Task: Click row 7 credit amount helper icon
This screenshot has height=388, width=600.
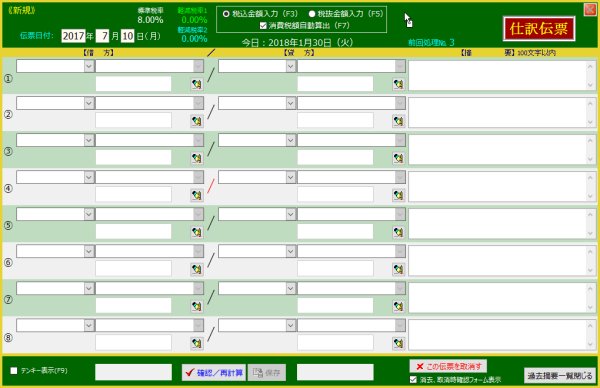Action: (x=398, y=306)
